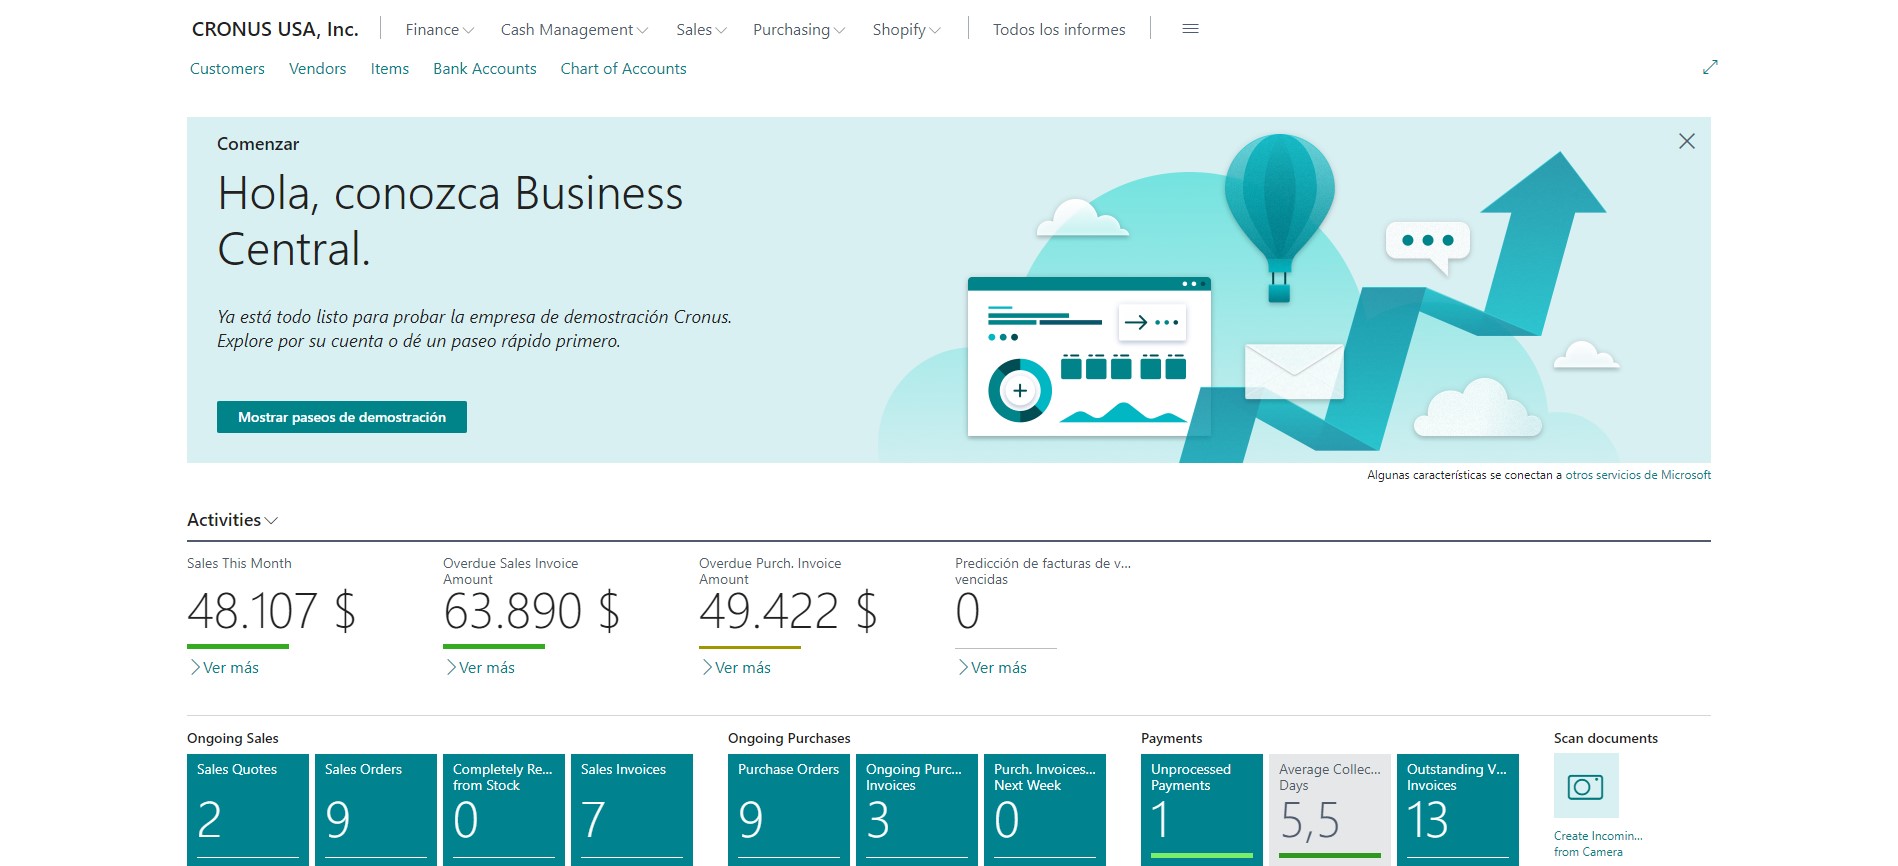Open Bank Accounts

(485, 69)
